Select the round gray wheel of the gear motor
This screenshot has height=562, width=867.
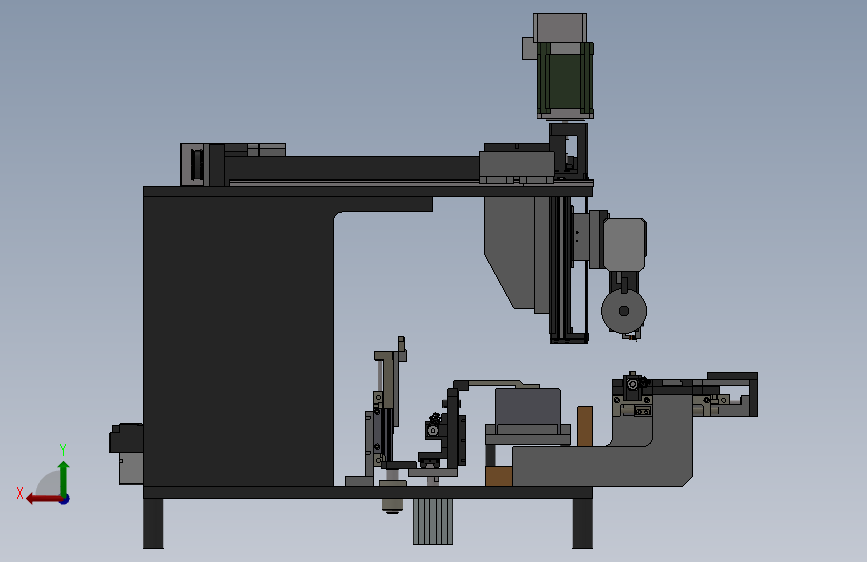tap(624, 311)
